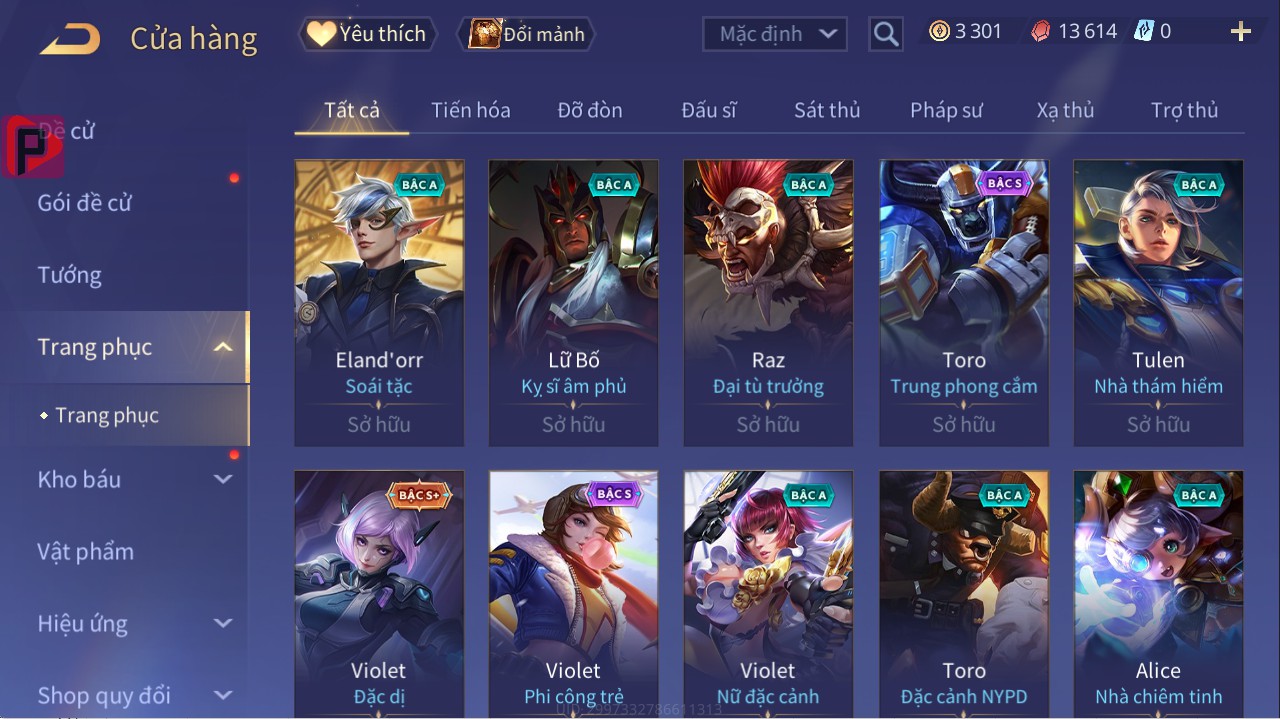This screenshot has height=719, width=1280.
Task: Expand the Shop quy đổi section
Action: point(223,695)
